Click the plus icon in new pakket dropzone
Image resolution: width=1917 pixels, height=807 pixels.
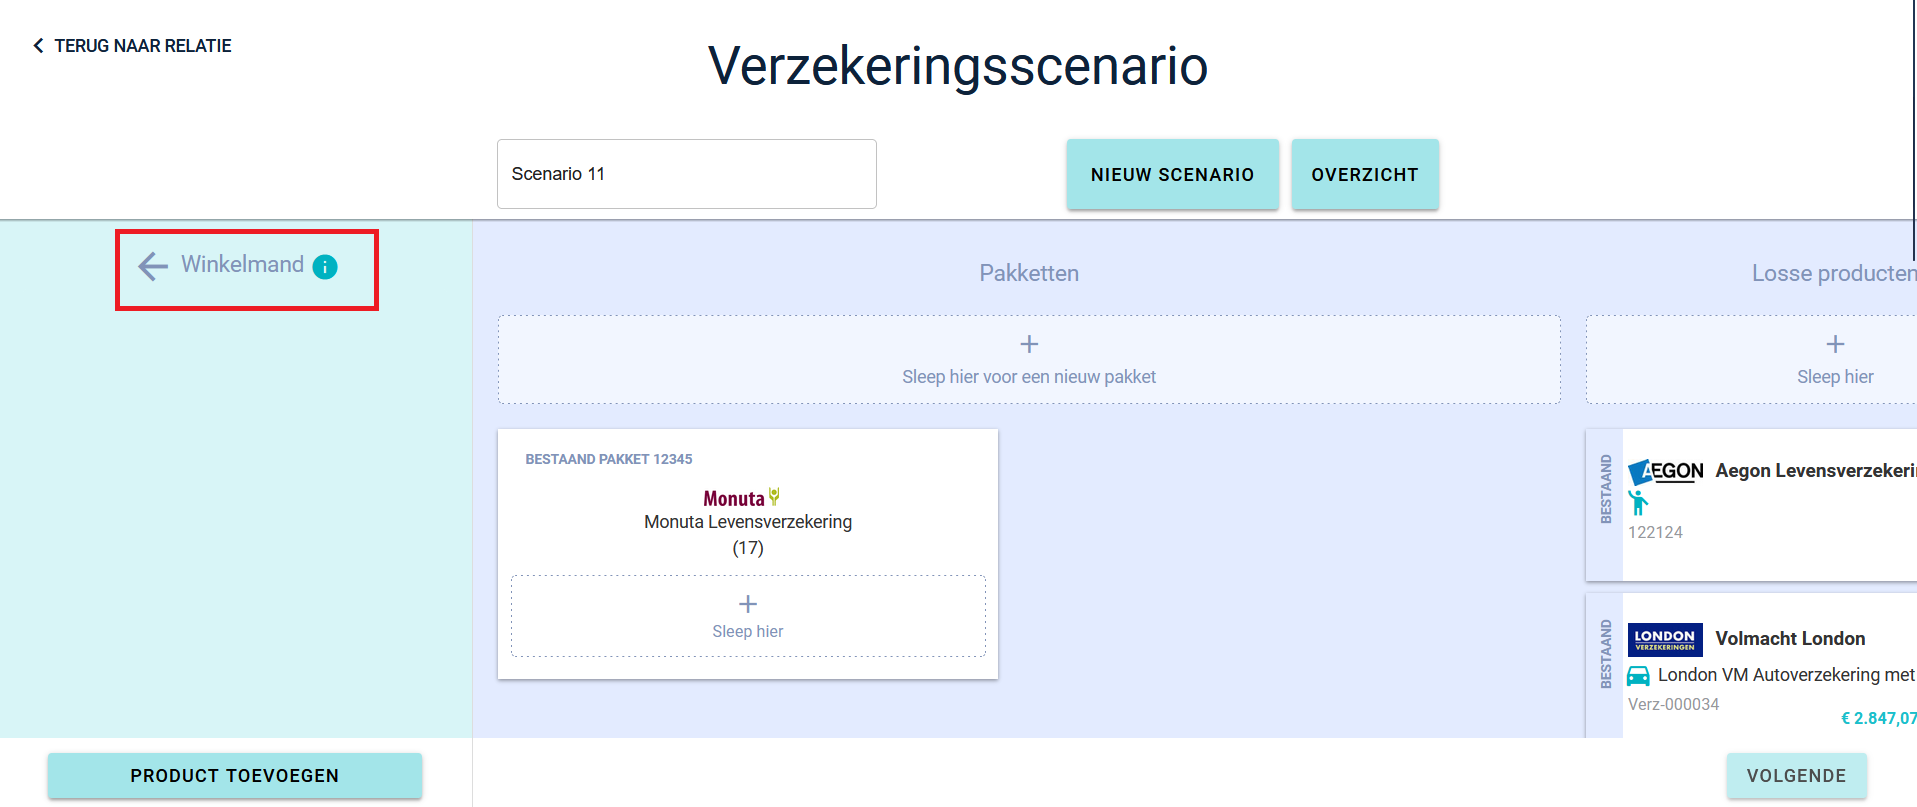[1029, 344]
